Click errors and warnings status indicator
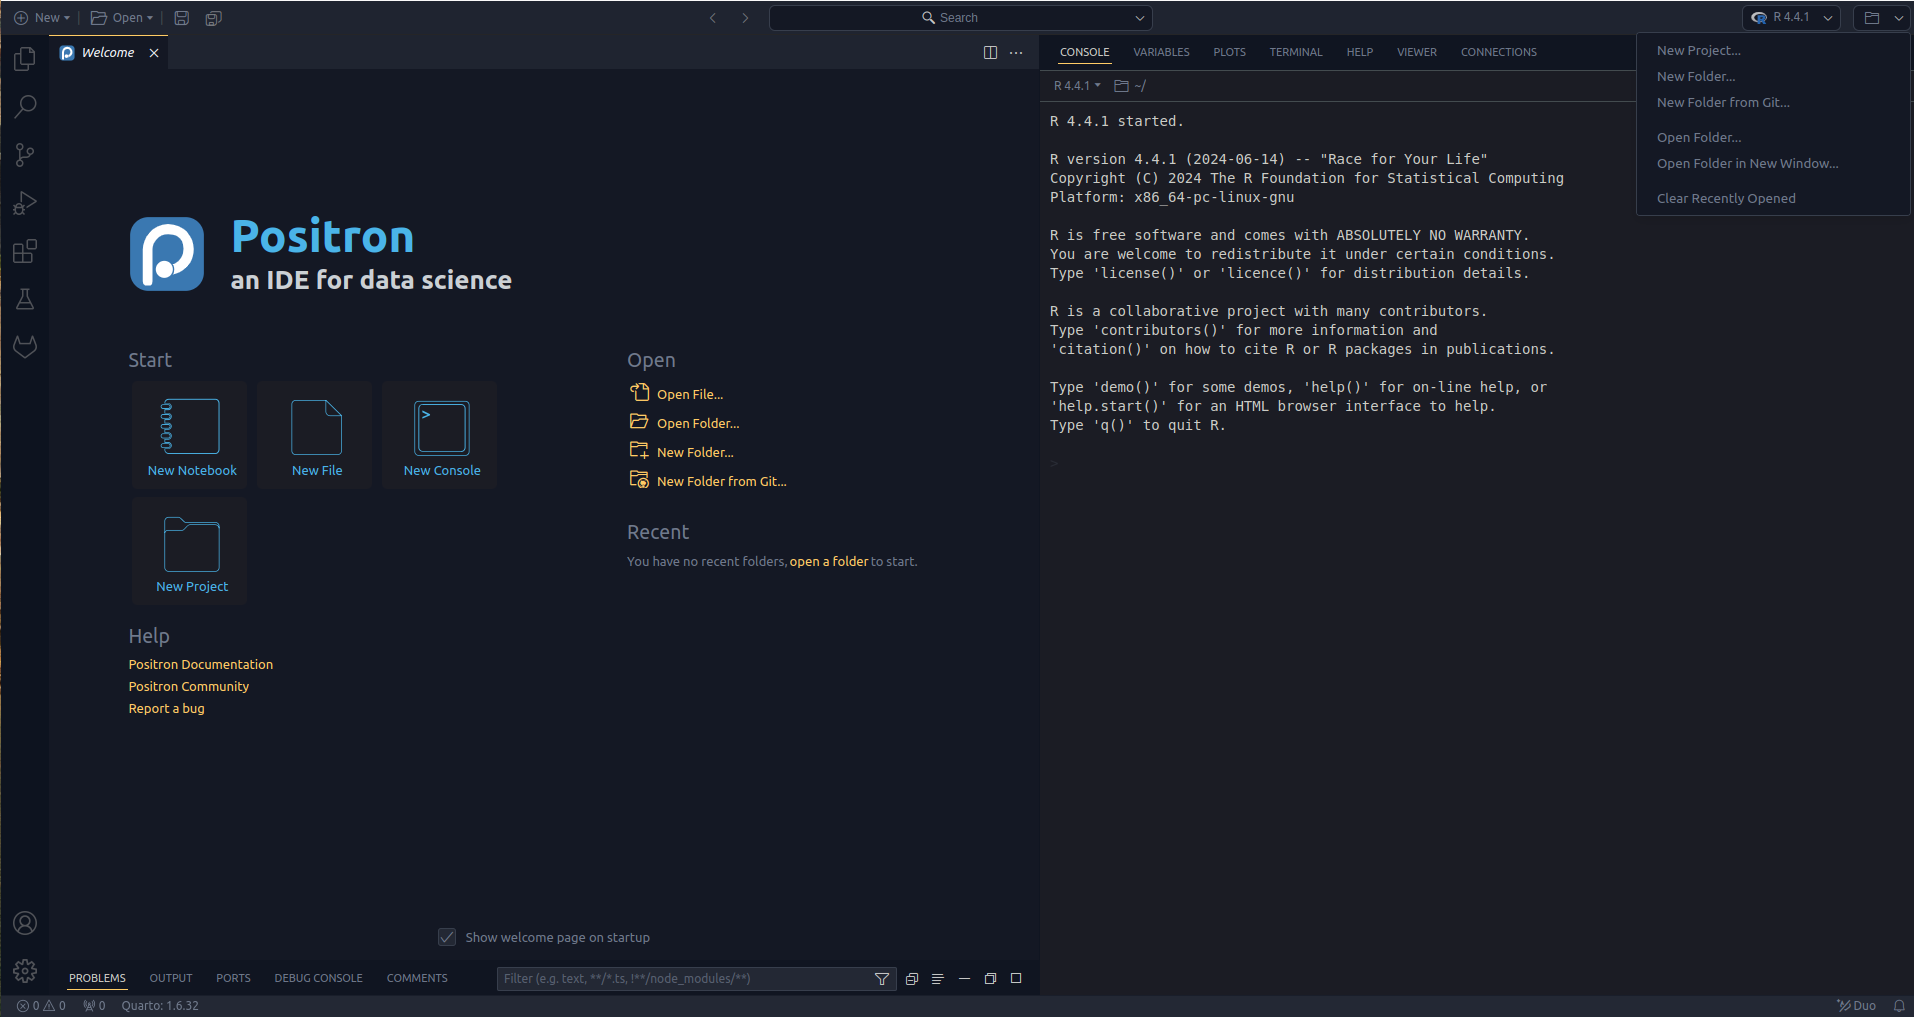Viewport: 1914px width, 1017px height. pos(41,1006)
